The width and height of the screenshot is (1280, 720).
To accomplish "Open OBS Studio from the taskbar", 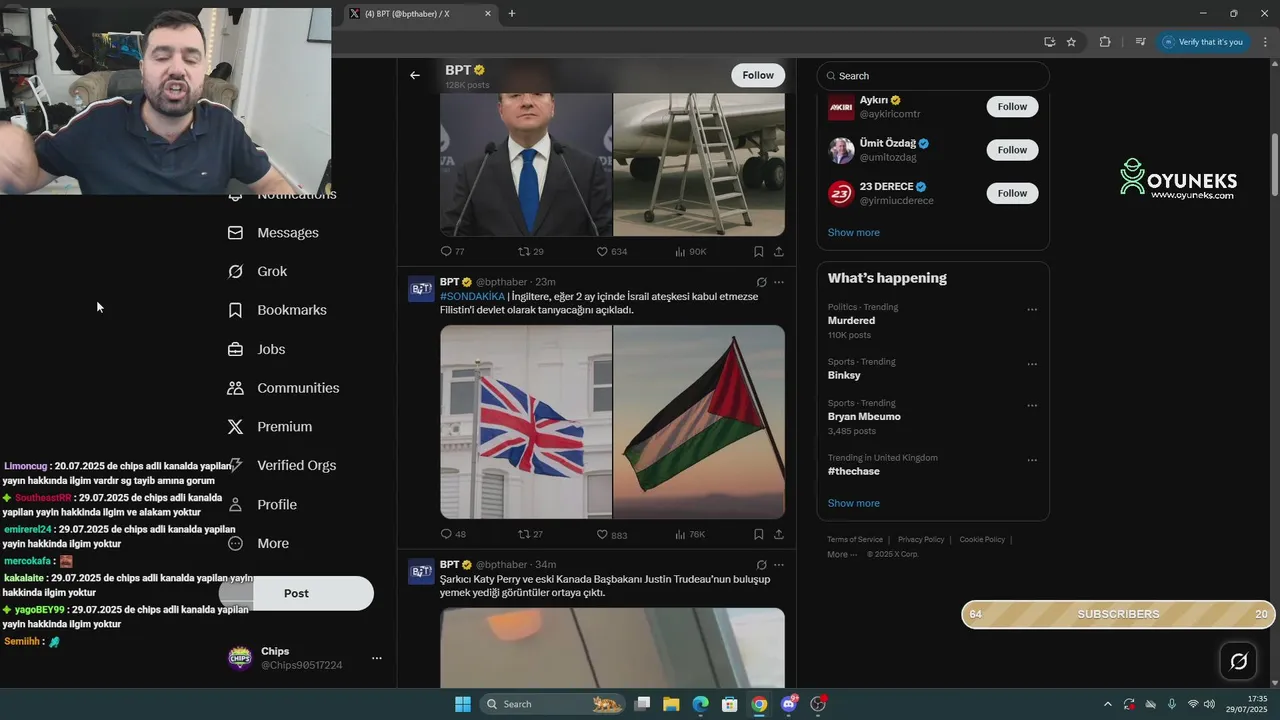I will pos(818,704).
